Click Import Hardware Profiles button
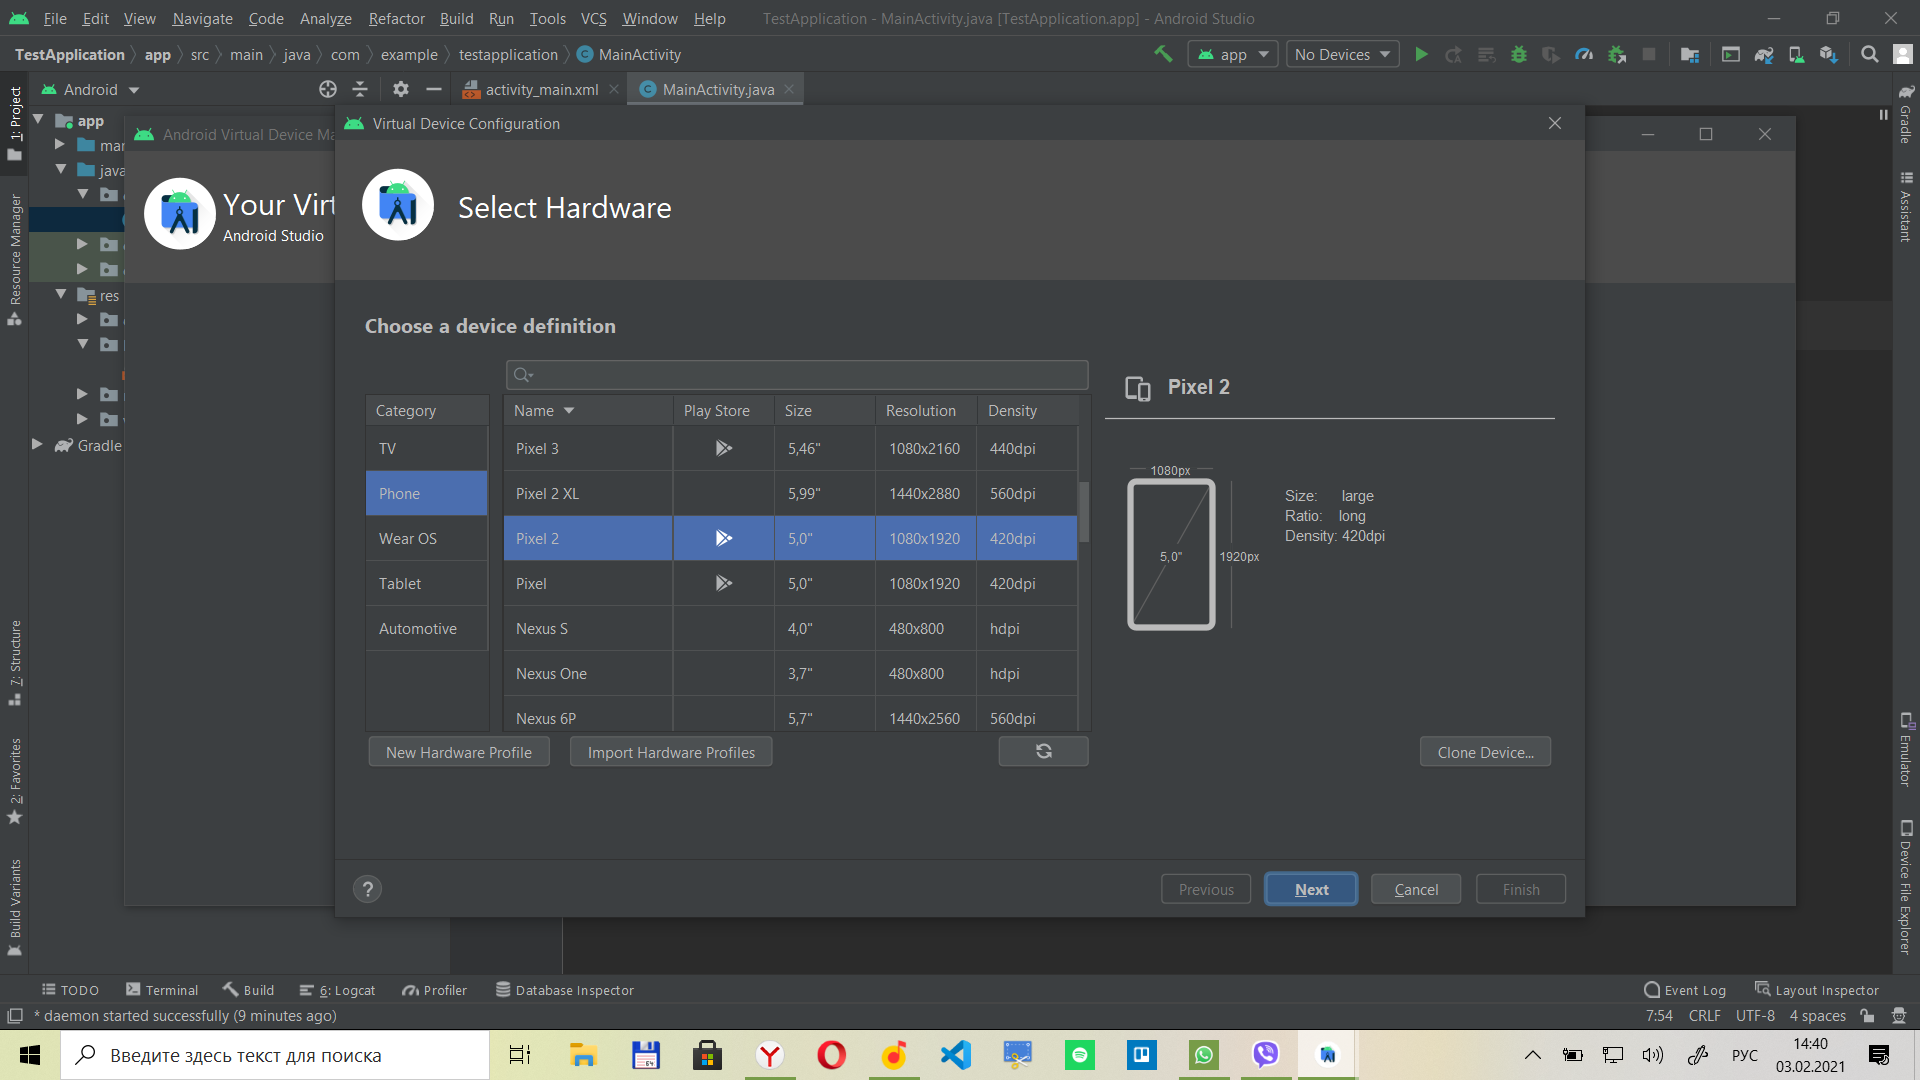 click(x=671, y=752)
